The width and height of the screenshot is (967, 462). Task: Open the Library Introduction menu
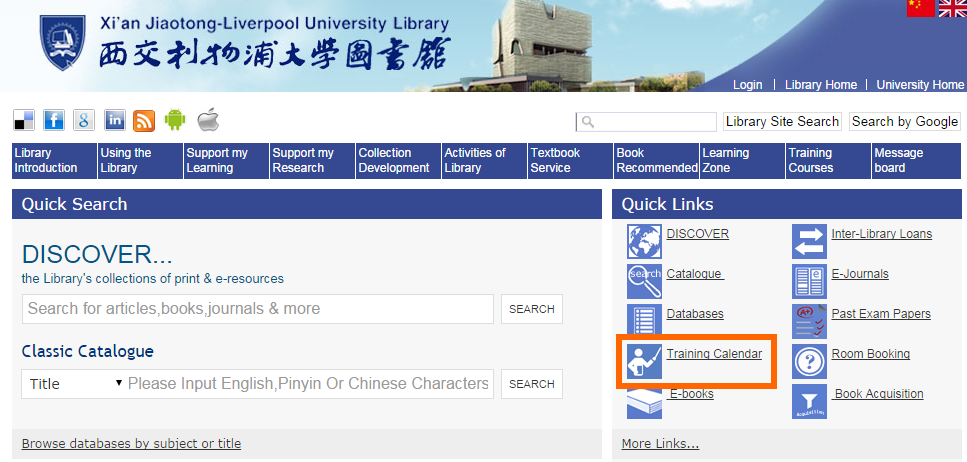[54, 161]
